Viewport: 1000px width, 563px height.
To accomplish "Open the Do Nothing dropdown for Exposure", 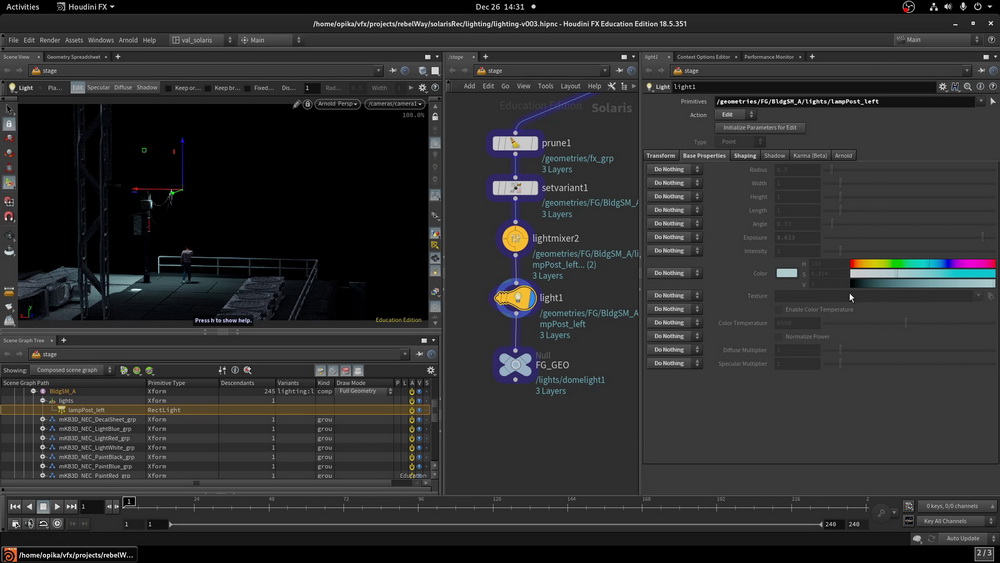I will coord(675,237).
